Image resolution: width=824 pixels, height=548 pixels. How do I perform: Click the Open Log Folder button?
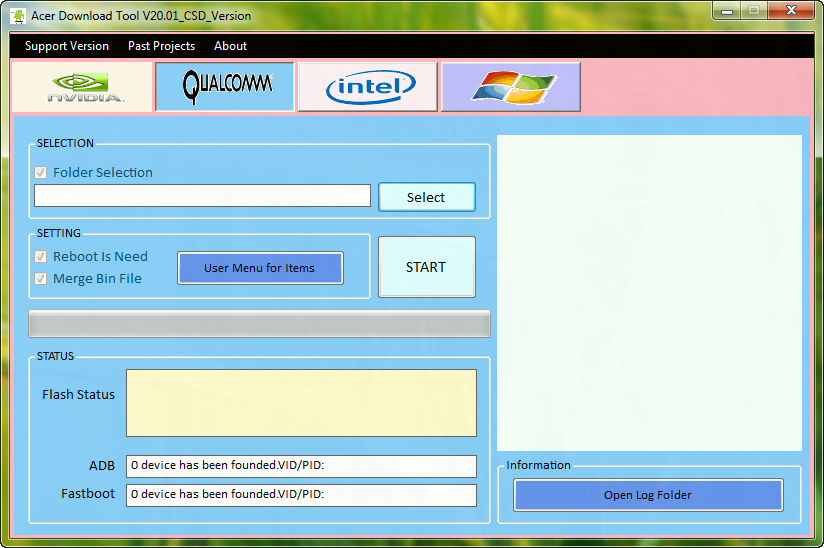point(648,495)
